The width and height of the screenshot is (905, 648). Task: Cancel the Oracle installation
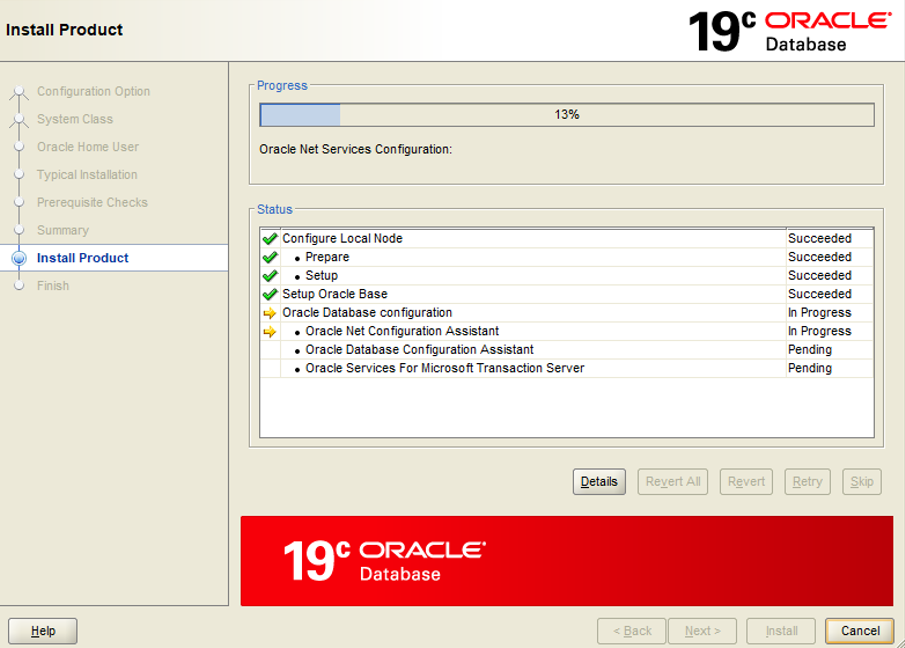coord(859,630)
